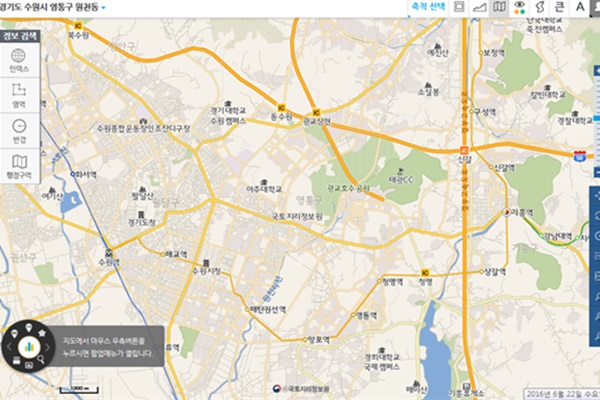Click the 청명역 station label
The image size is (600, 400).
pyautogui.click(x=392, y=282)
